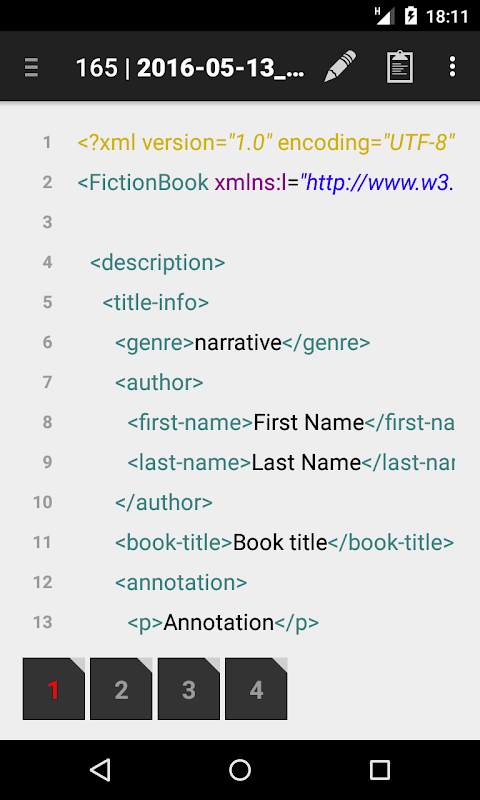Open the navigation drawer hamburger icon
The width and height of the screenshot is (480, 800).
pos(32,67)
